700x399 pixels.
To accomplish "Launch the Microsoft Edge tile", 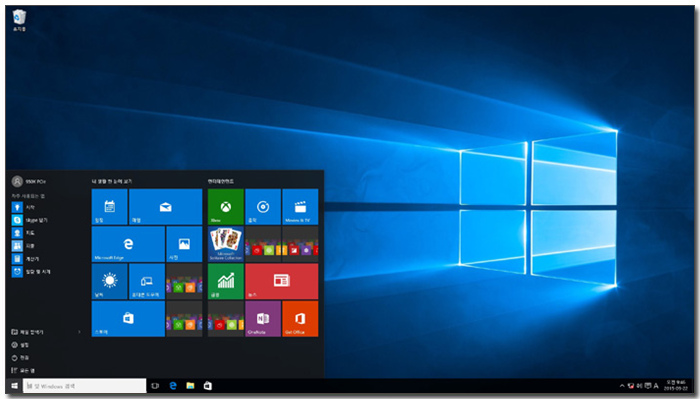I will pos(128,244).
